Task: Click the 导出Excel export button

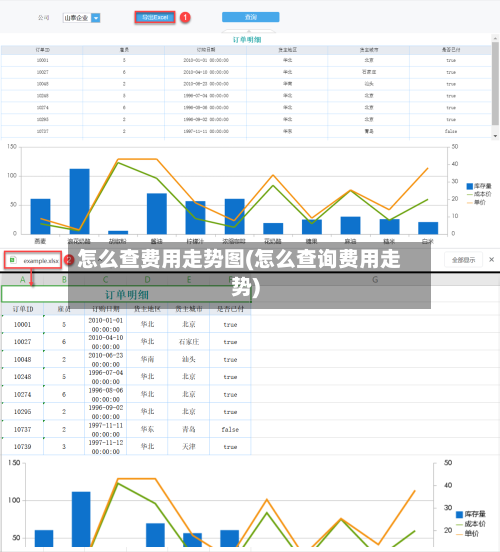Action: (x=155, y=17)
